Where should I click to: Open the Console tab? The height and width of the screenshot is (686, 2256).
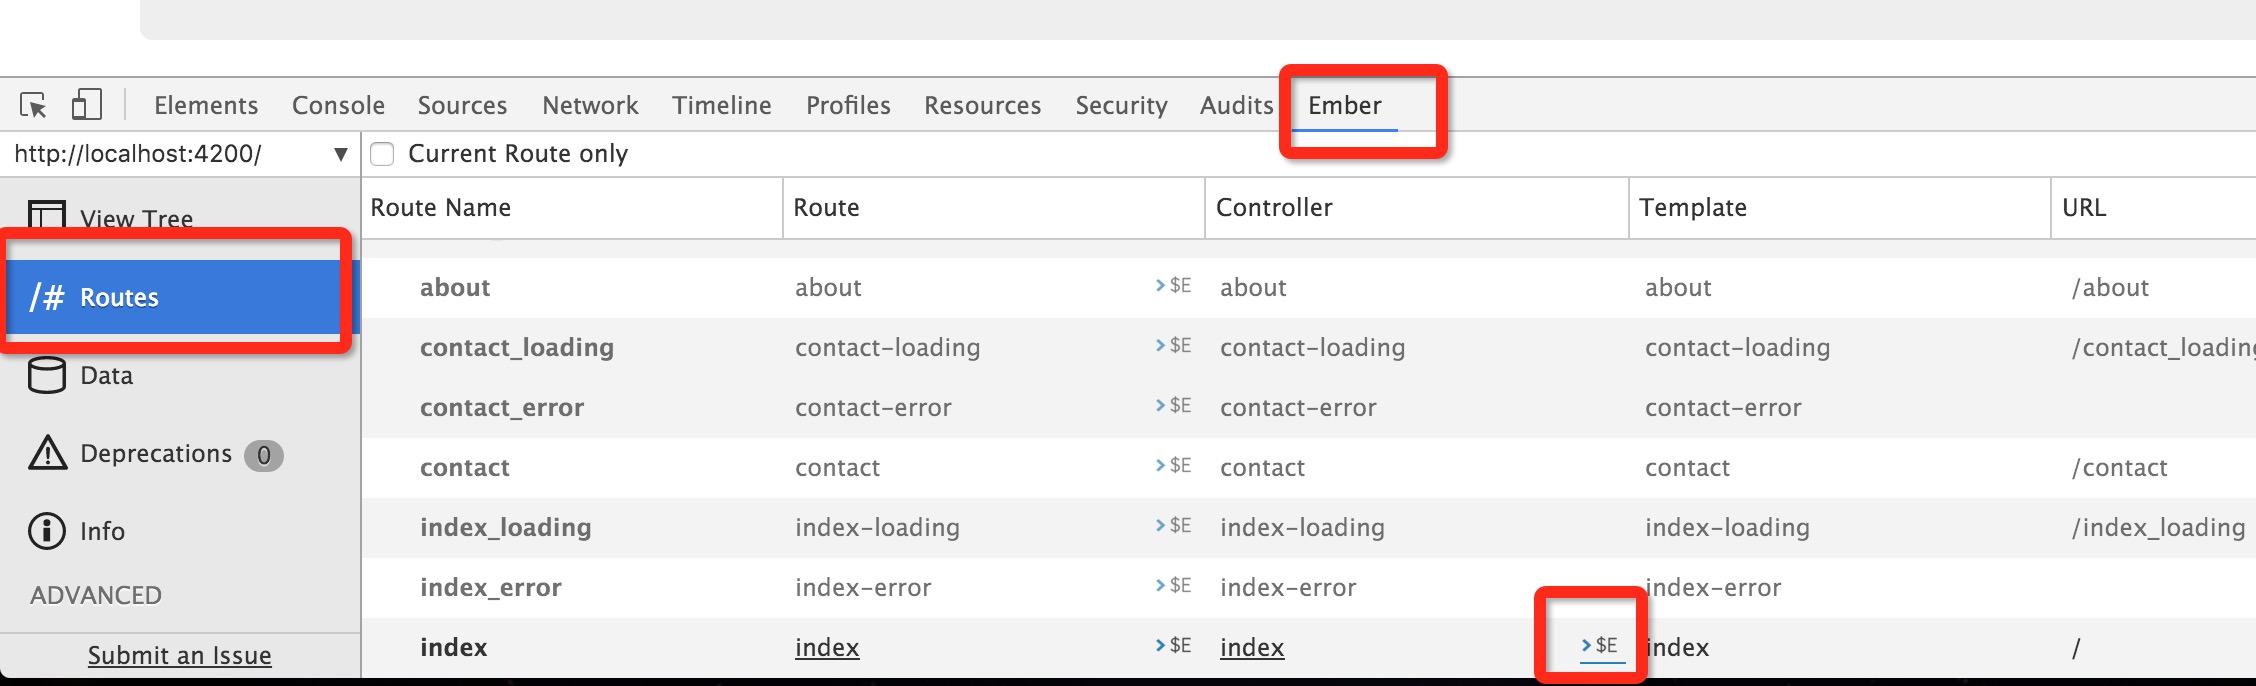(x=338, y=105)
